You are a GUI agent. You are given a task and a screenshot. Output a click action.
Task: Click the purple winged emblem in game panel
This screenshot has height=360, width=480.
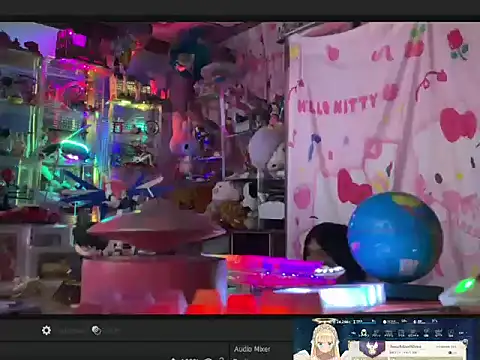[372, 348]
